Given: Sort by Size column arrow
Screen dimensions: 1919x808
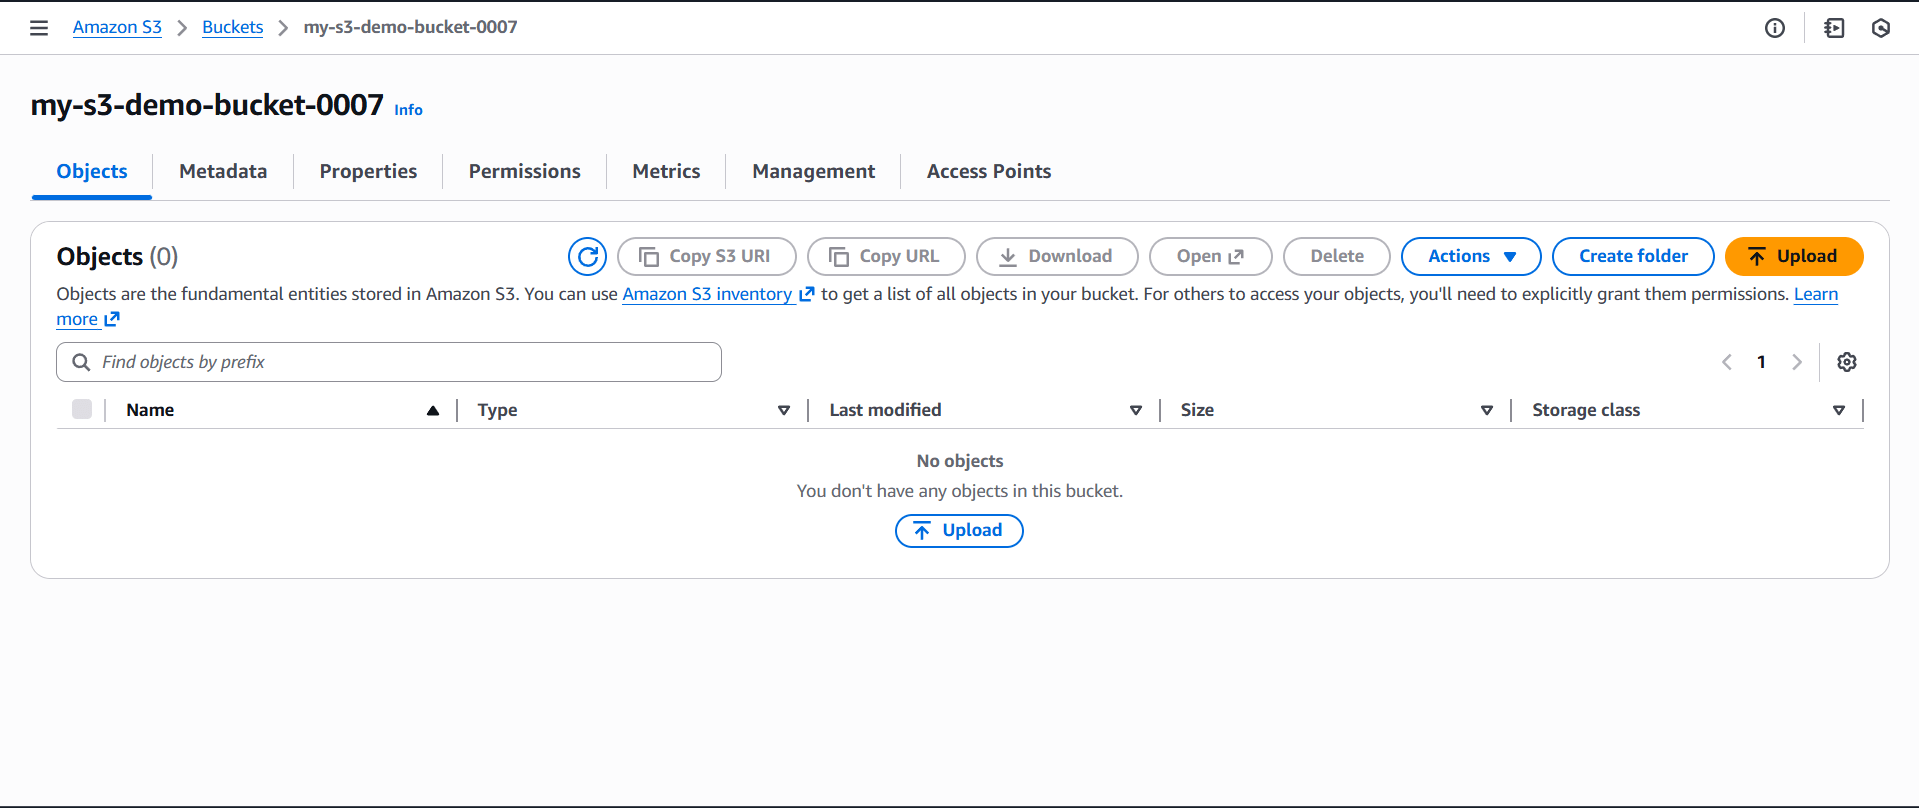Looking at the screenshot, I should coord(1487,410).
